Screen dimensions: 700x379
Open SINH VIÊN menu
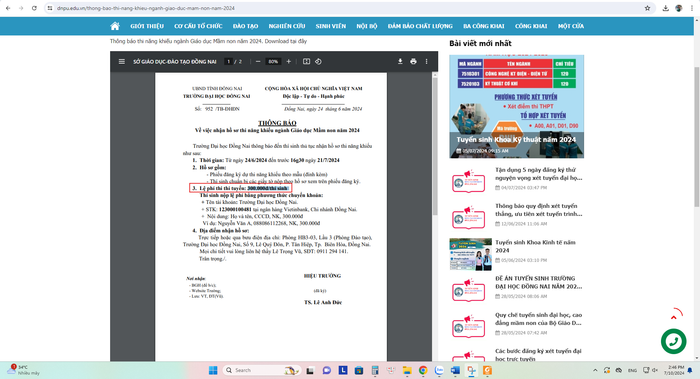coord(330,26)
